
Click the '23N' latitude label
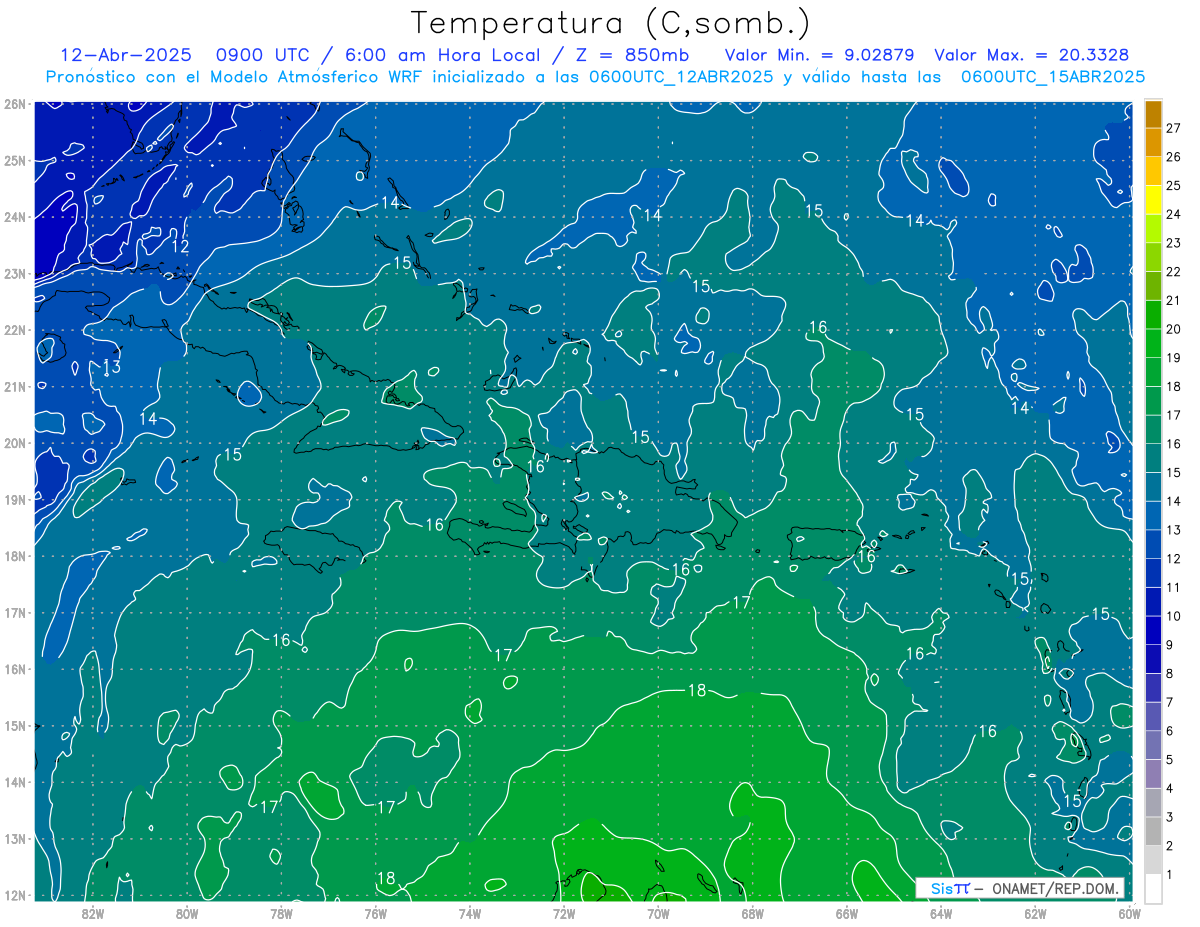[x=14, y=273]
